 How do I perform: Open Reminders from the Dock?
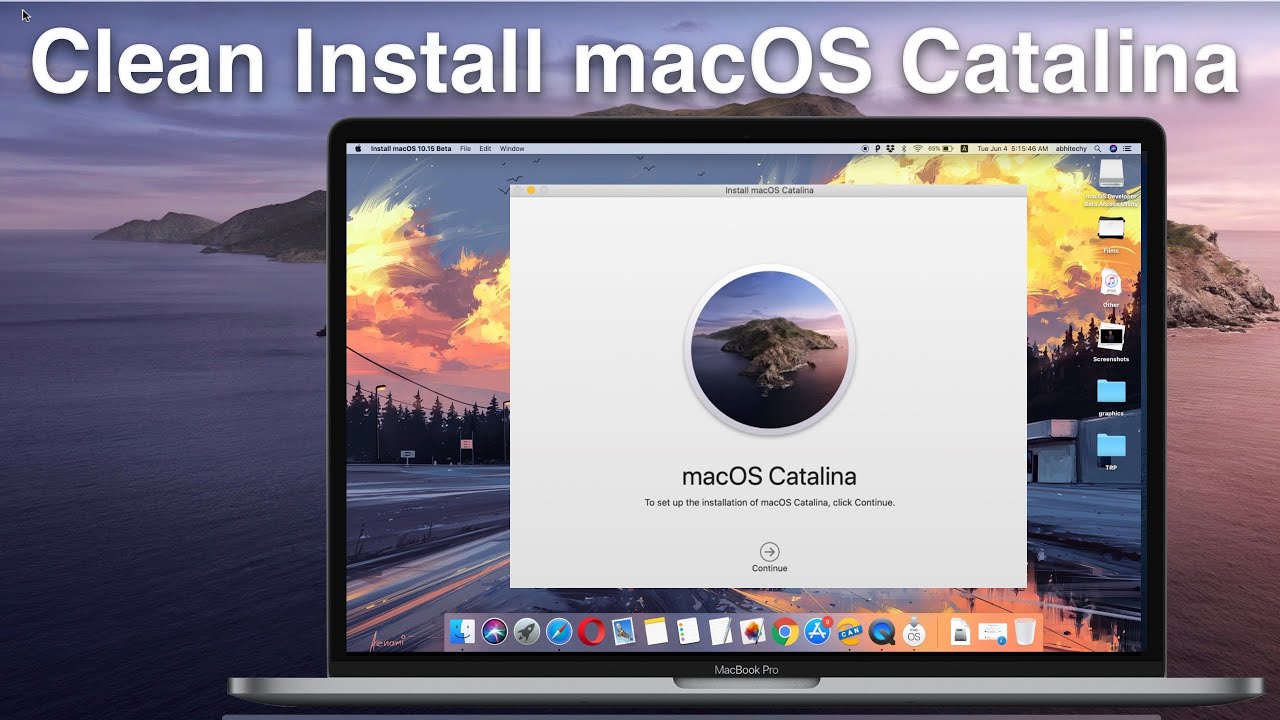(x=687, y=631)
